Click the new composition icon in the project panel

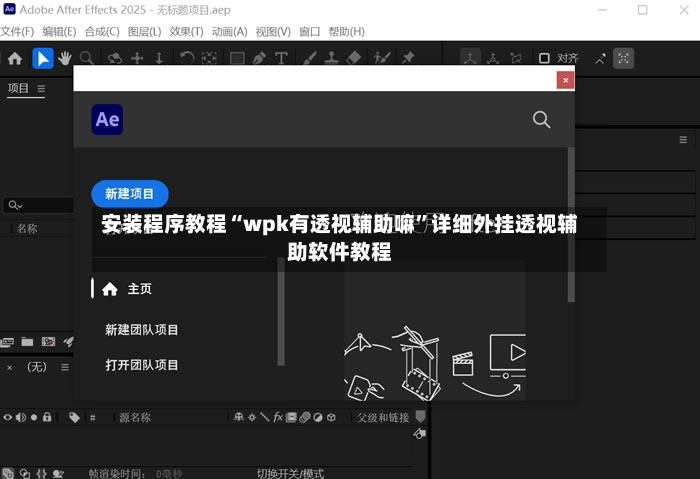48,342
